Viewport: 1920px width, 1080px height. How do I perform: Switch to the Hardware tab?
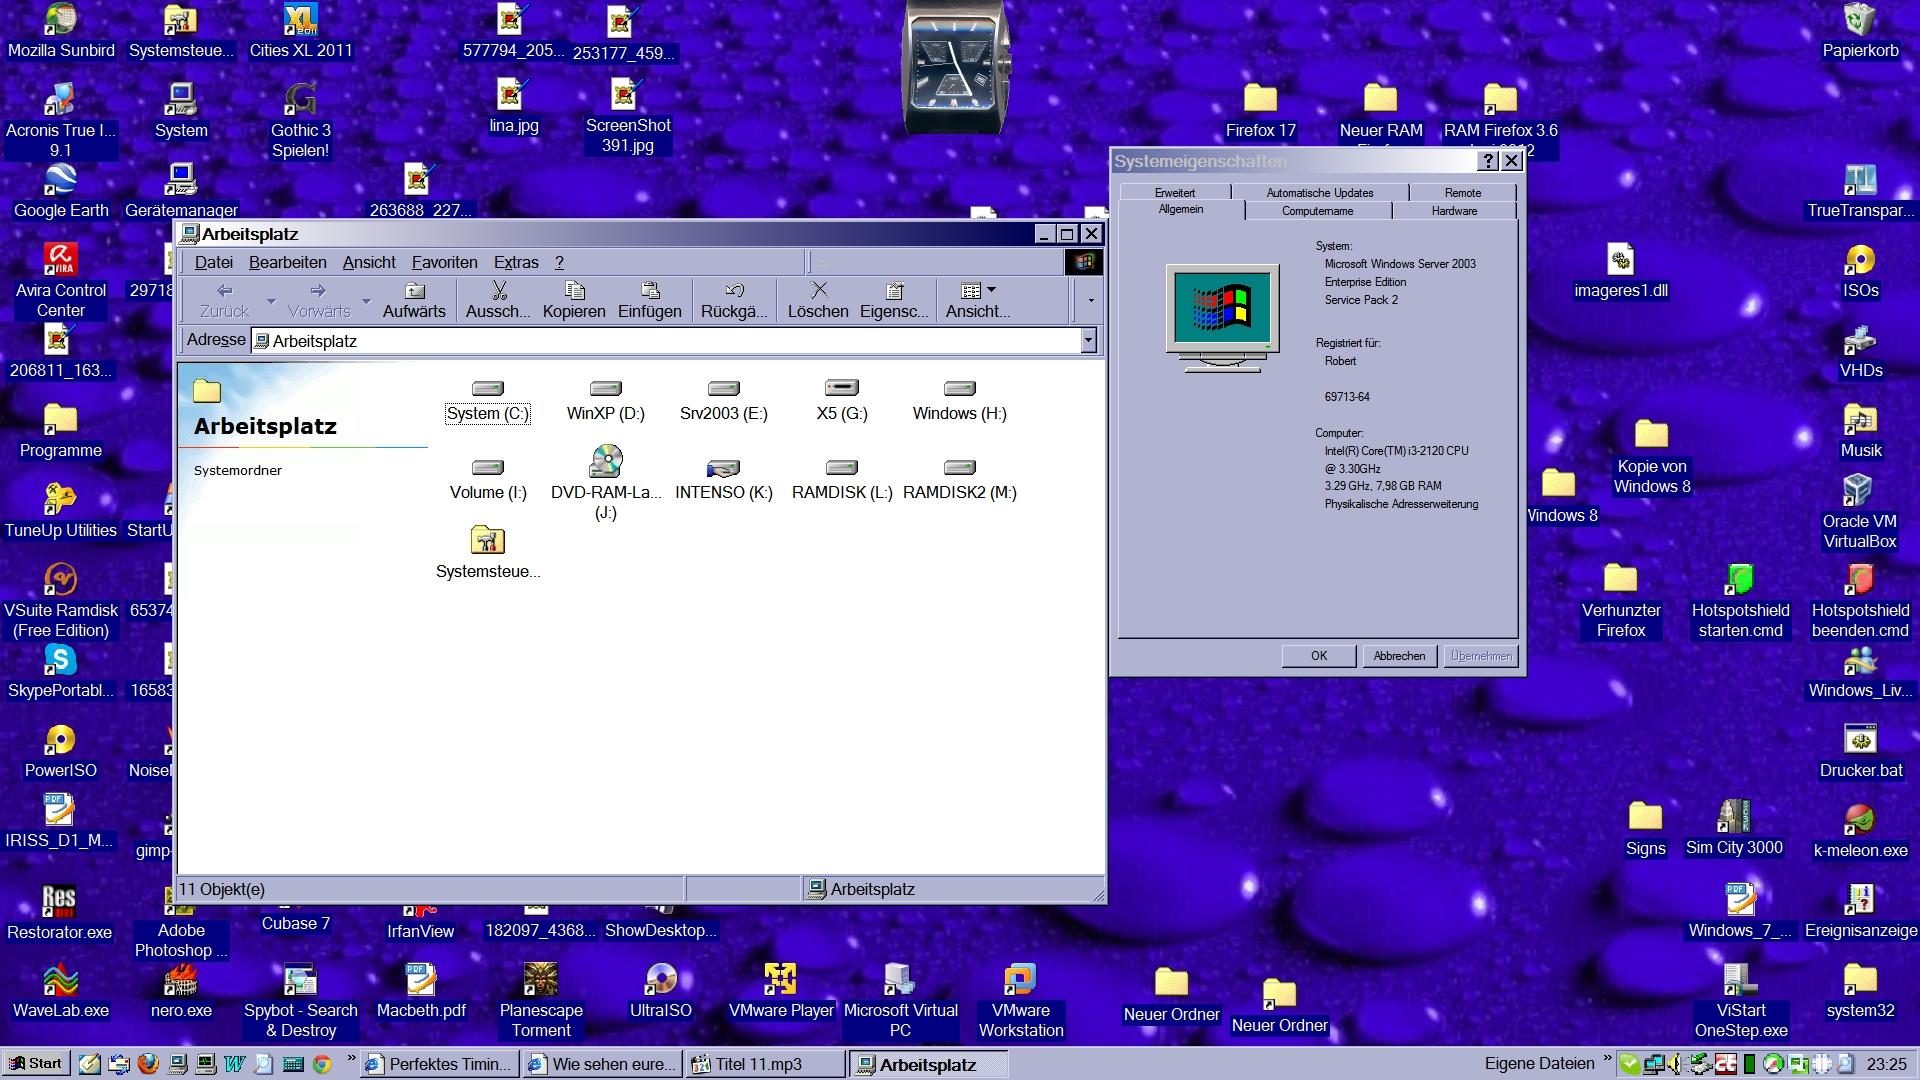[x=1454, y=211]
